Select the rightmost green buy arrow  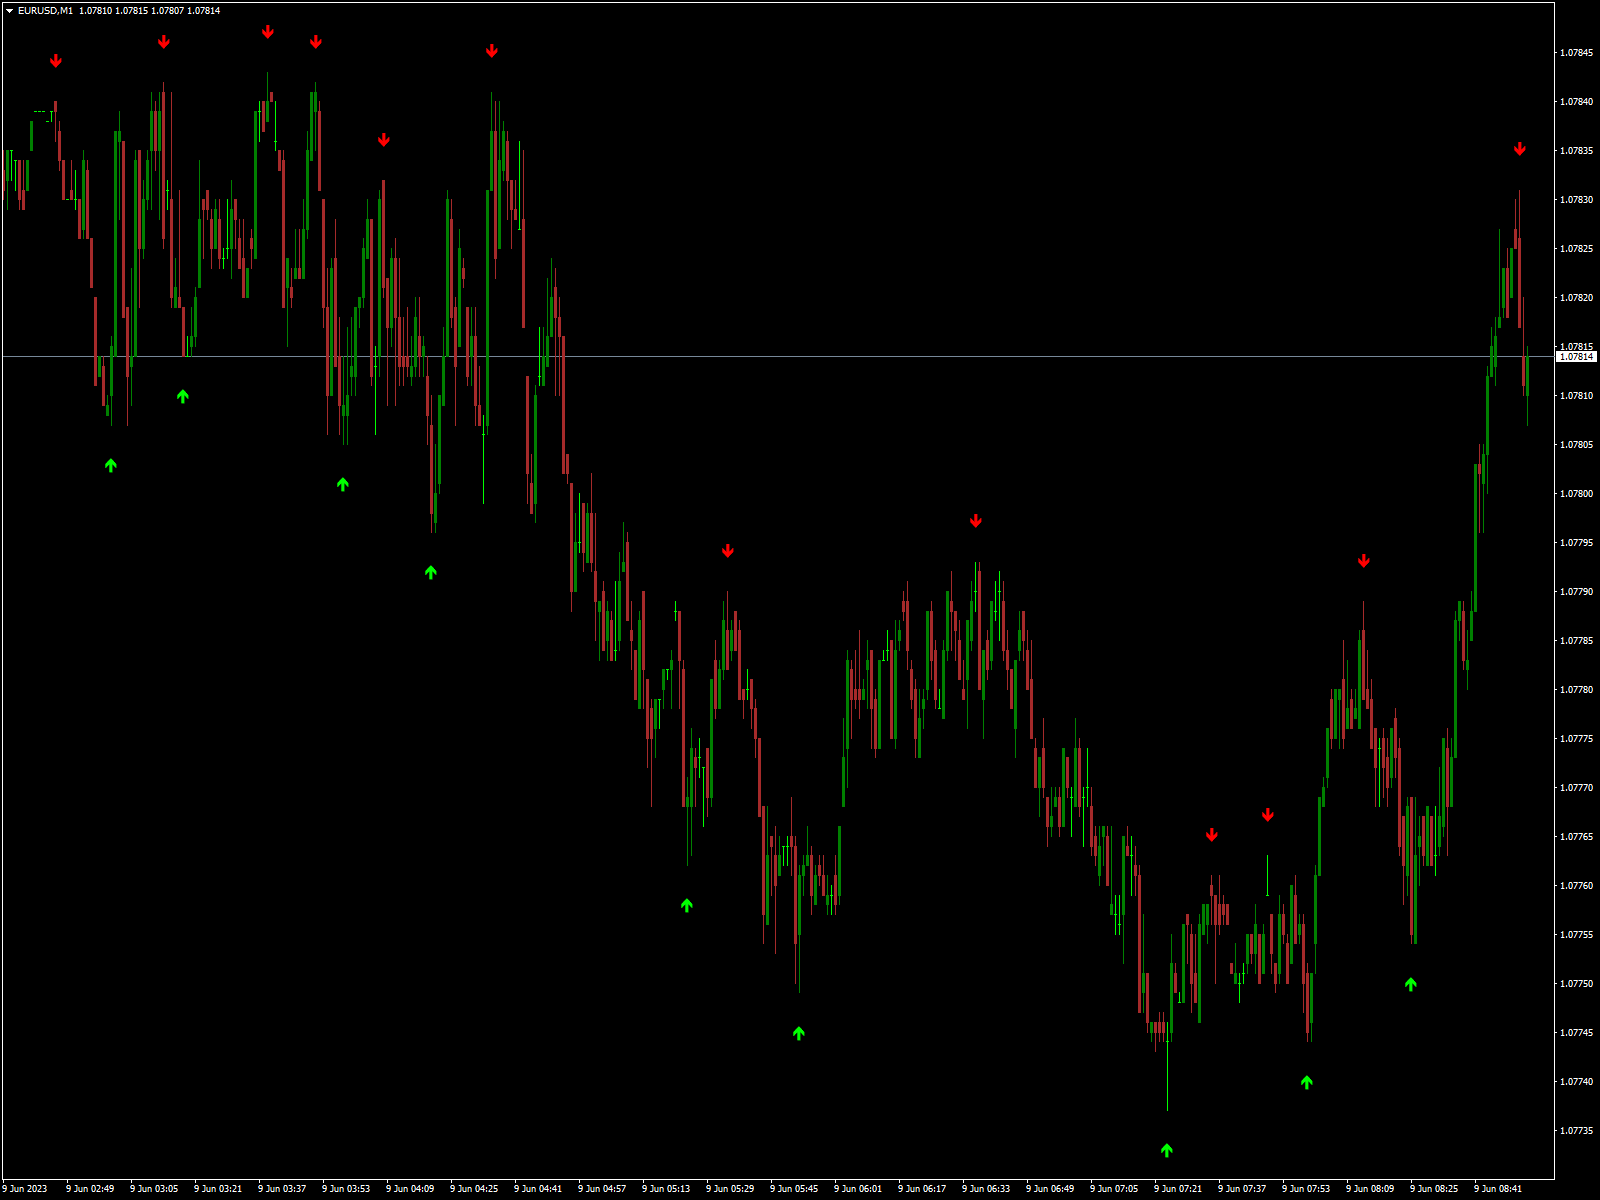1411,984
